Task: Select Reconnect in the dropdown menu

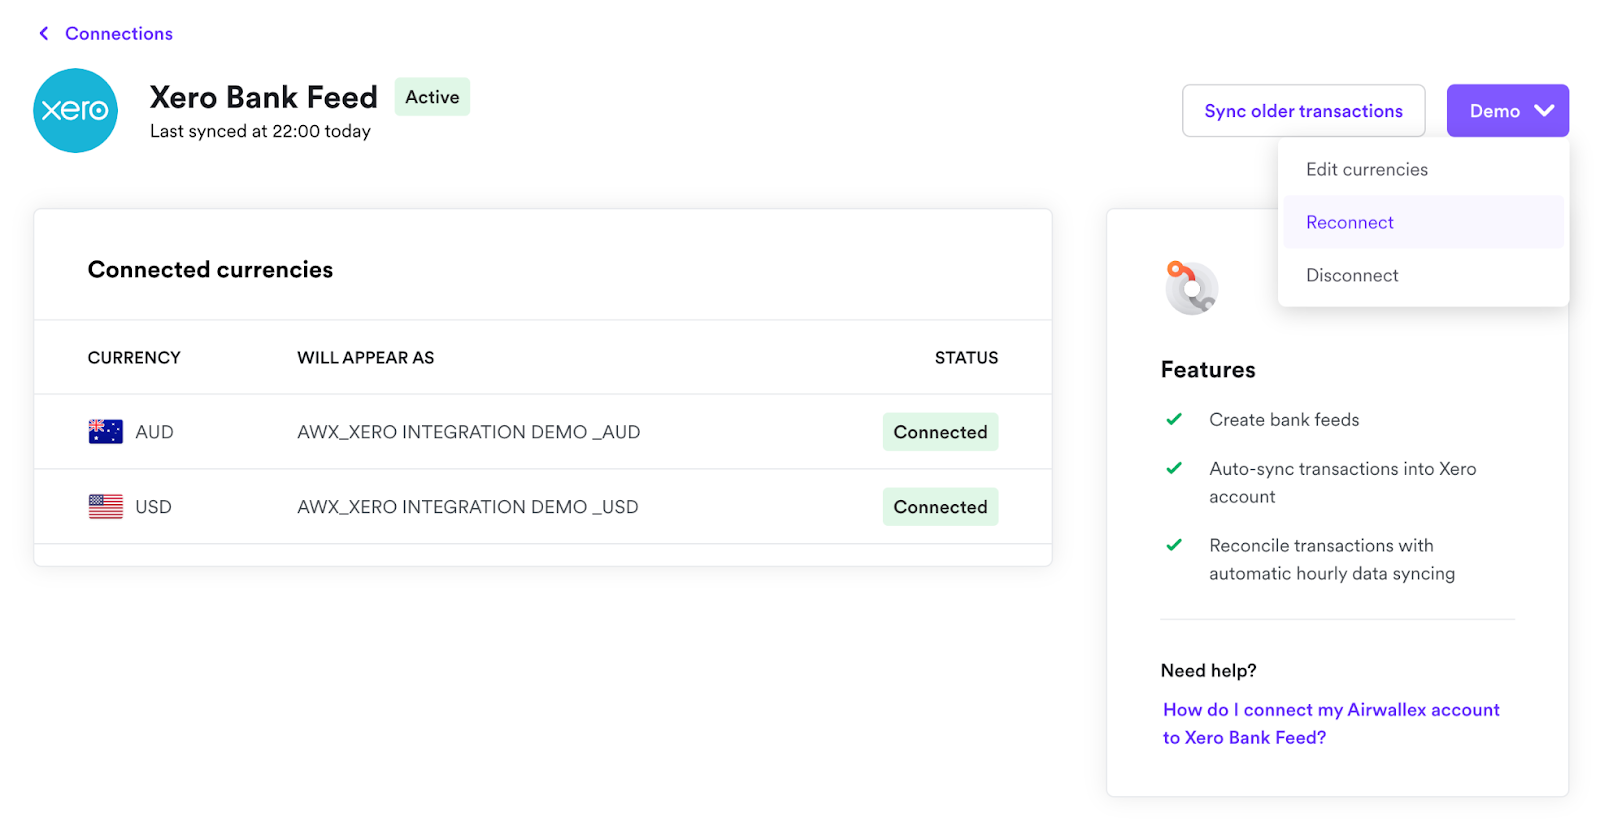Action: 1424,222
